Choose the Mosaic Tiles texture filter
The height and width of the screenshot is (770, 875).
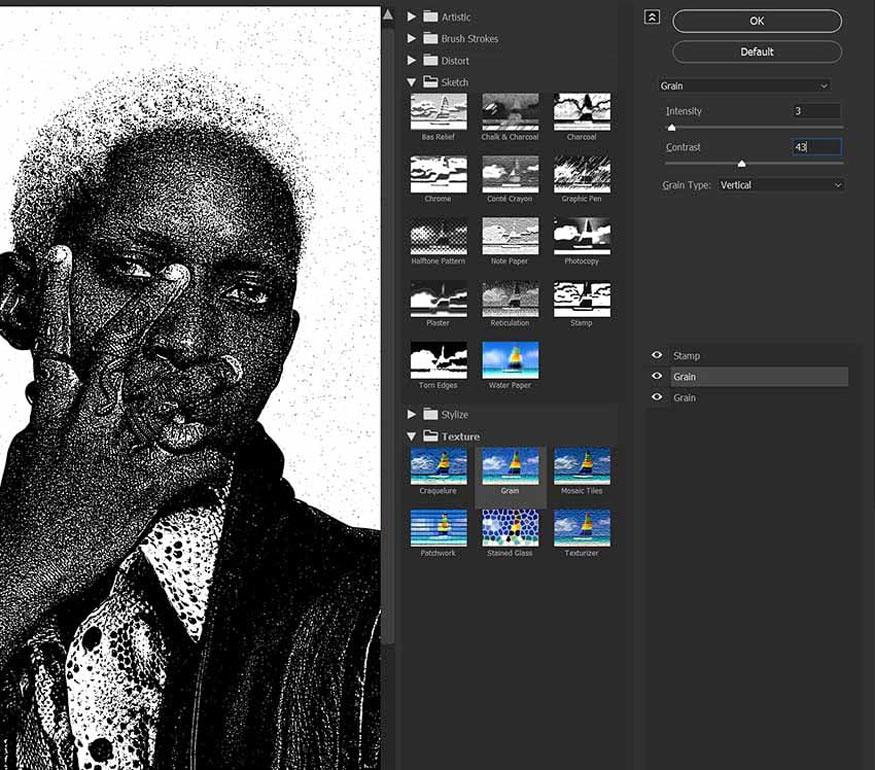[x=582, y=466]
